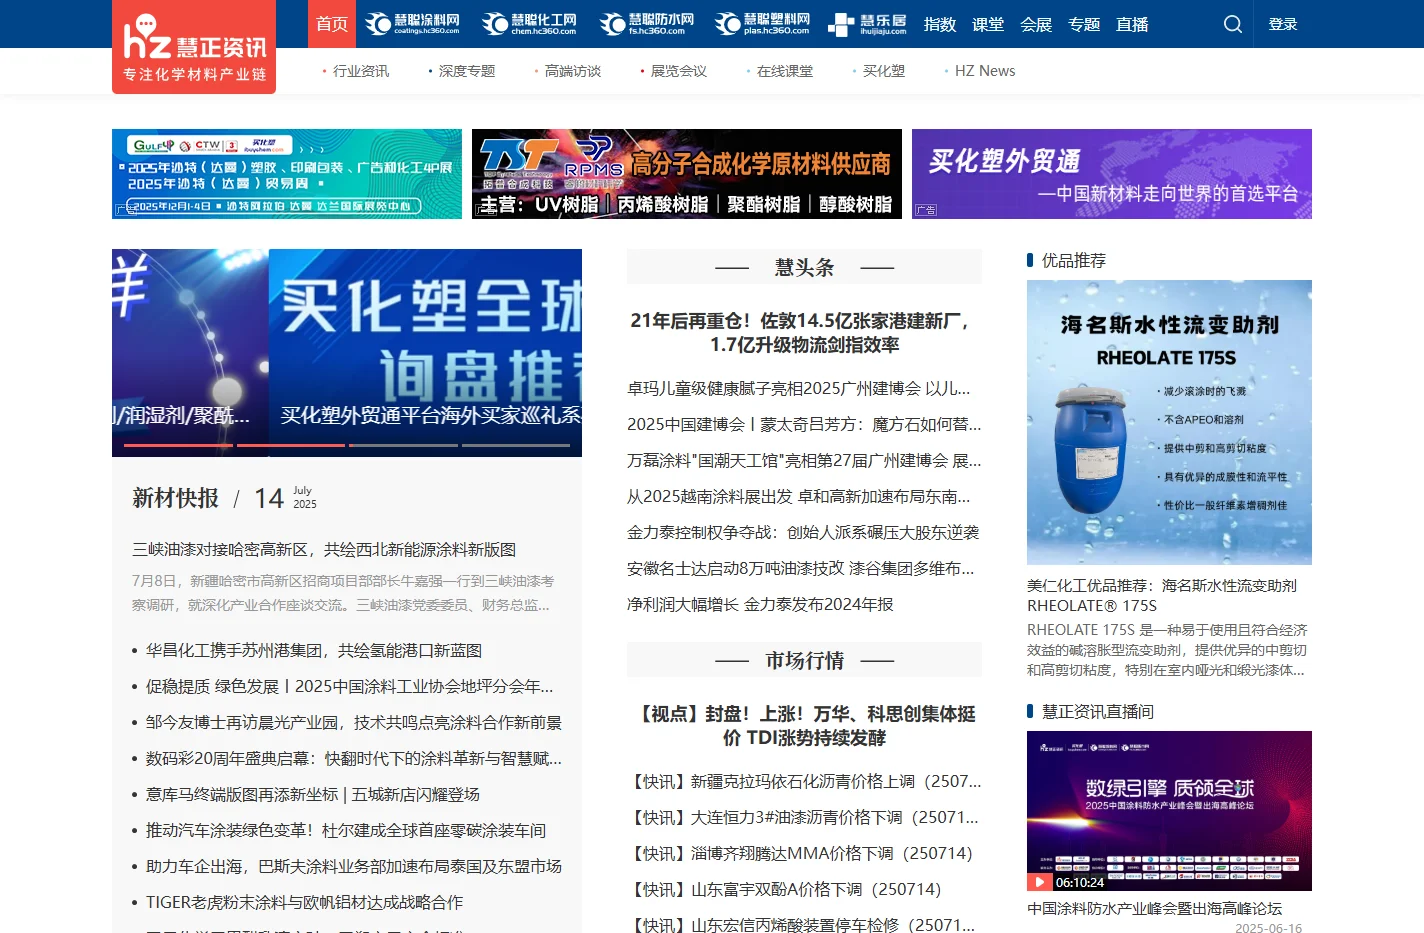Viewport: 1424px width, 933px height.
Task: Open TIGER老虎粉末涂料 news item
Action: 304,902
